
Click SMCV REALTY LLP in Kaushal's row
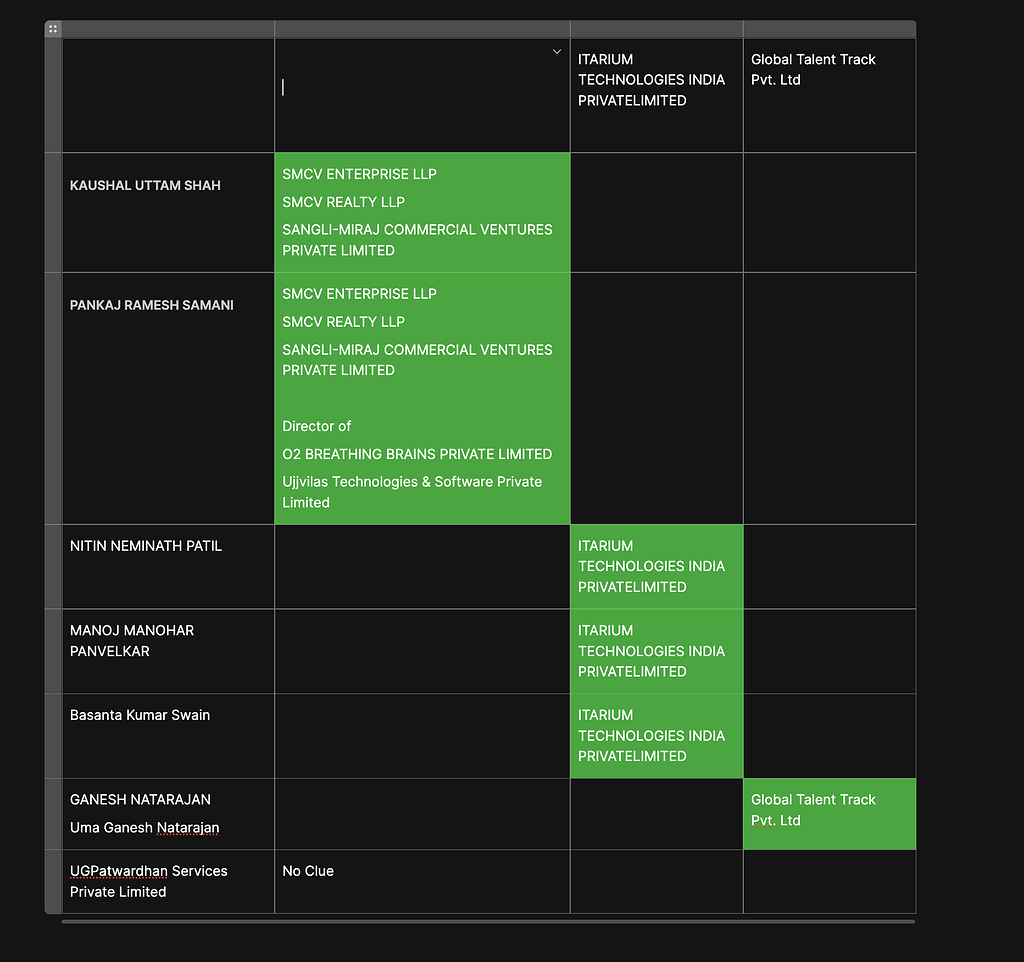coord(344,202)
